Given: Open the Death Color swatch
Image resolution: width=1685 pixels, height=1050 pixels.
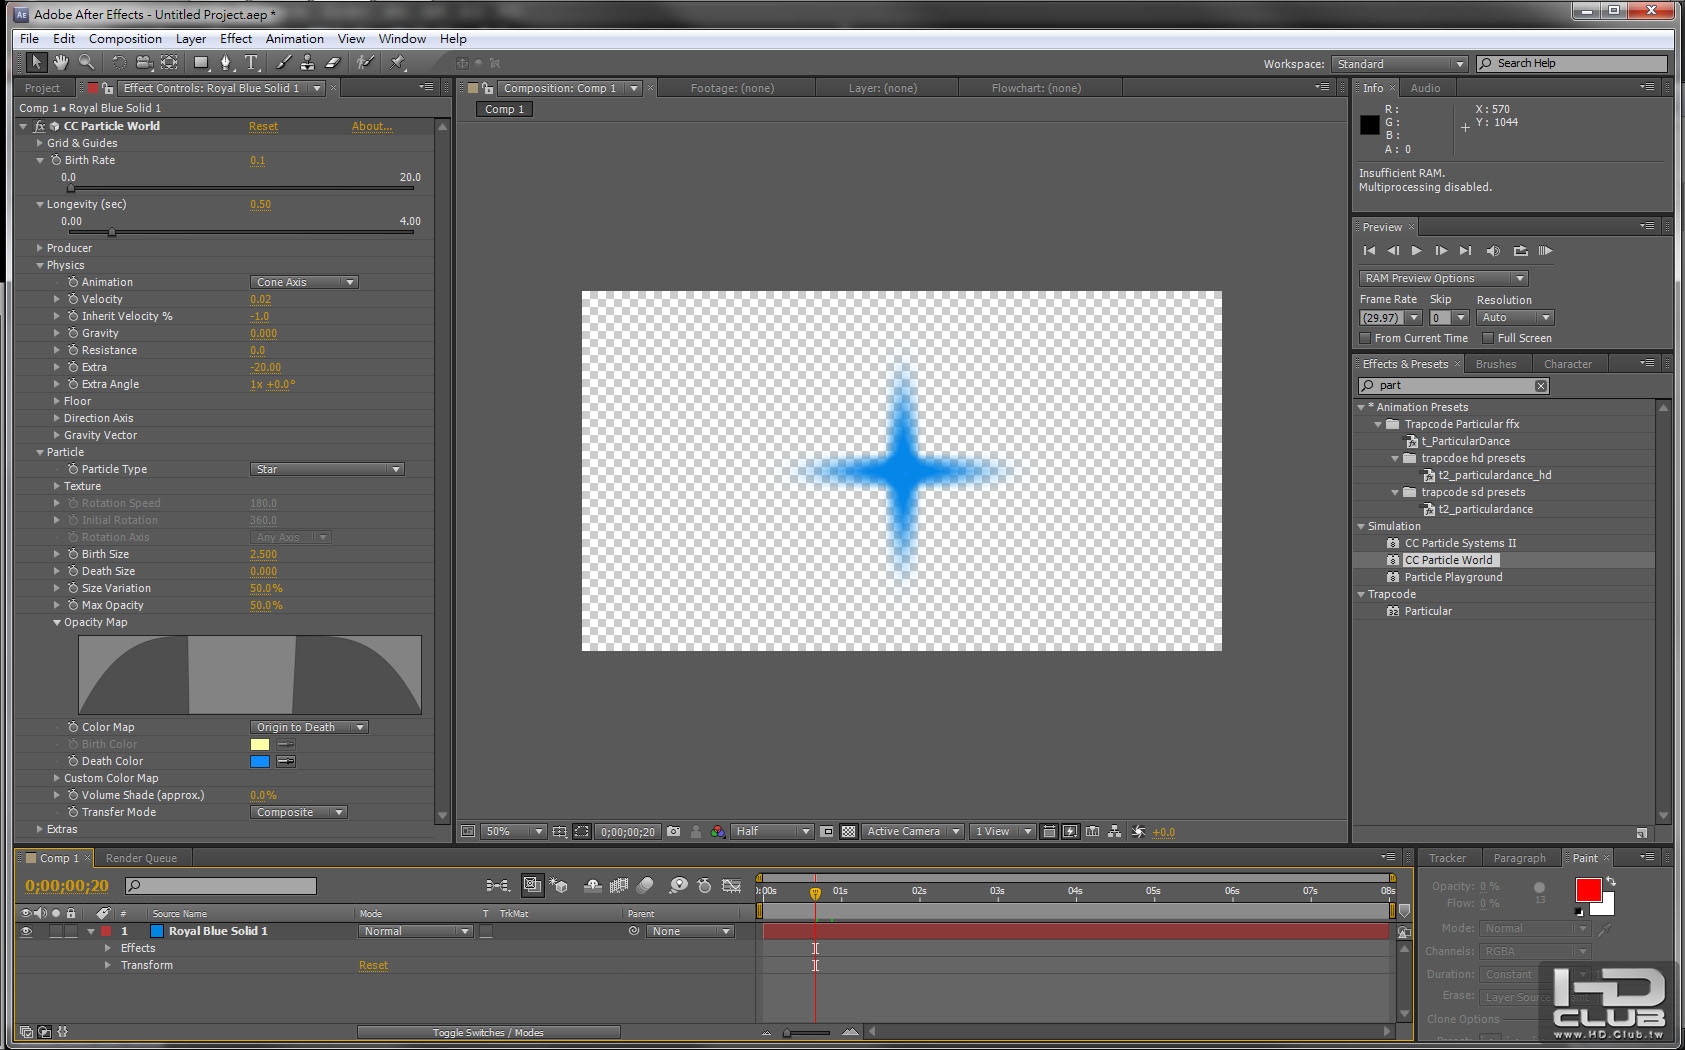Looking at the screenshot, I should [260, 761].
